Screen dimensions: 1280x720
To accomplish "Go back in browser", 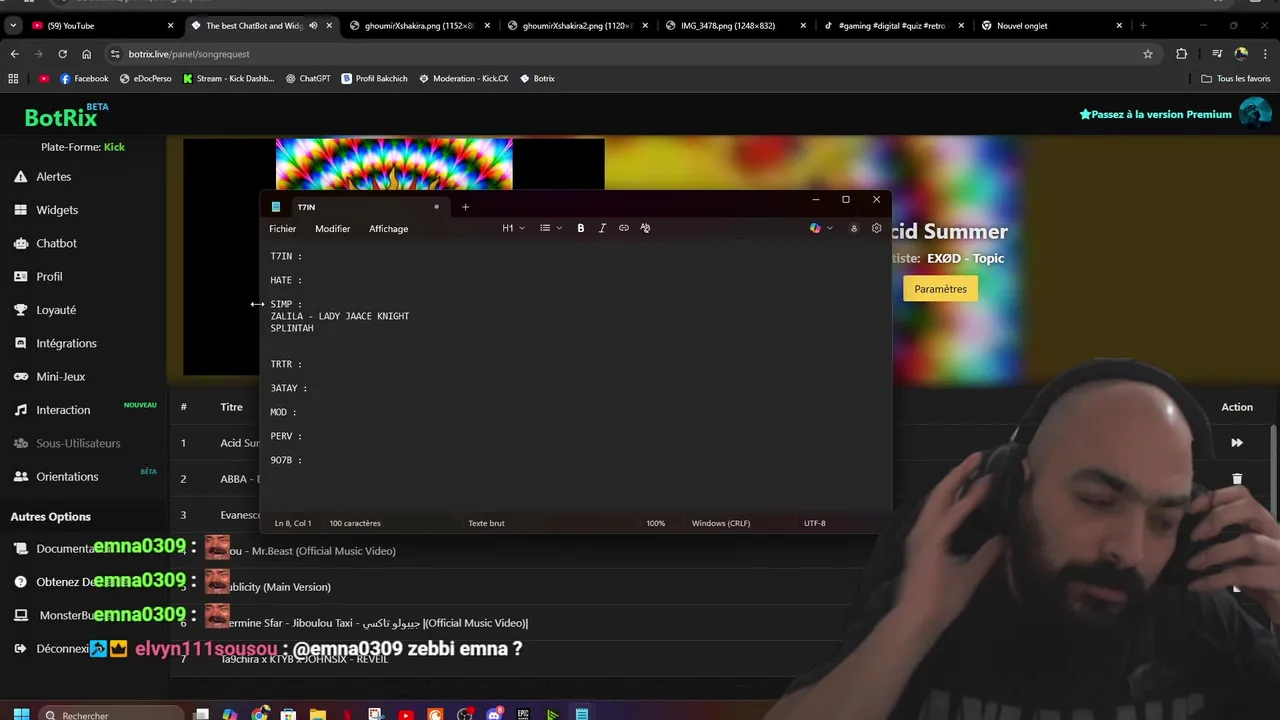I will pos(14,54).
